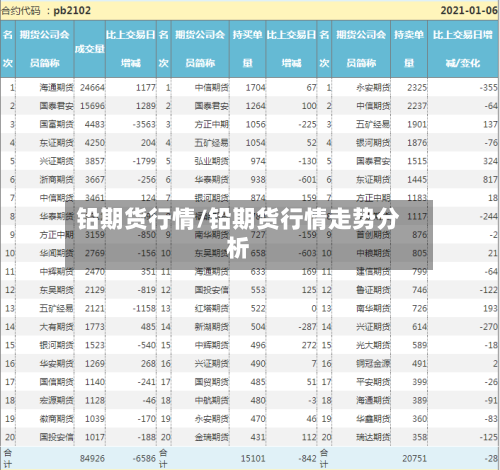Click the total long position "15101"
Viewport: 500px width, 470px height.
[x=253, y=459]
